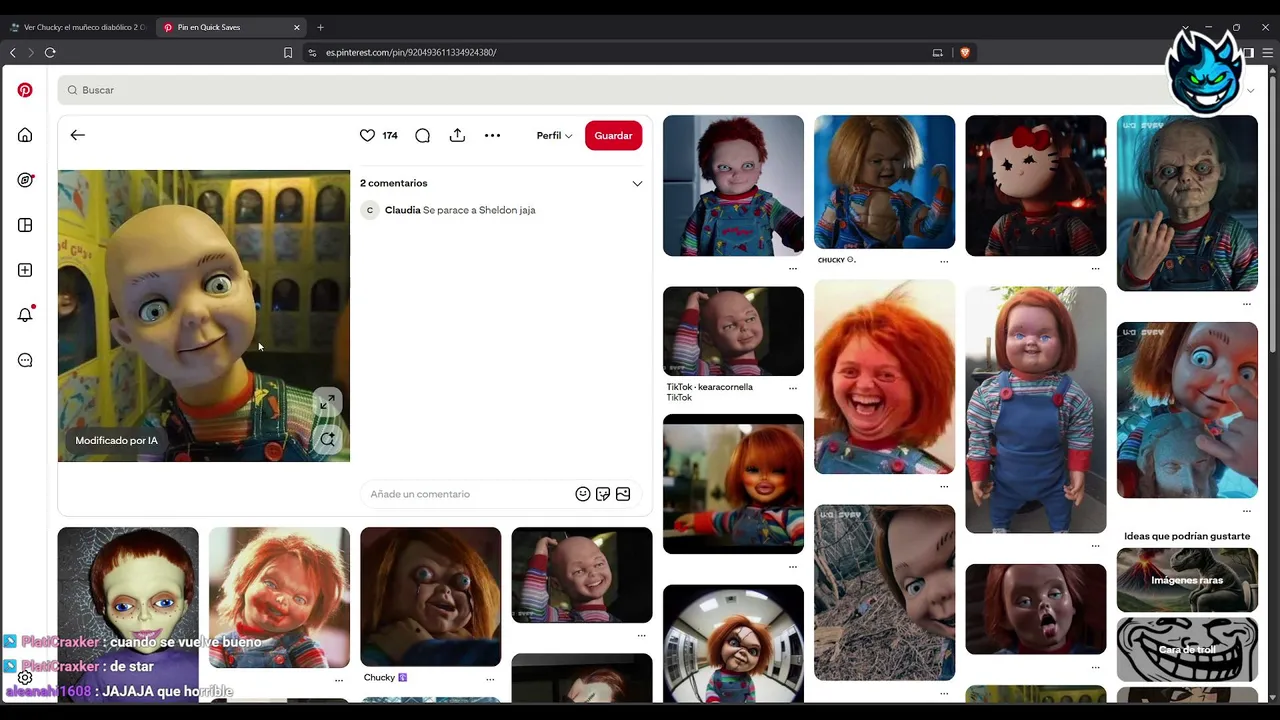Open the notifications bell icon
This screenshot has height=720, width=1280.
25,315
